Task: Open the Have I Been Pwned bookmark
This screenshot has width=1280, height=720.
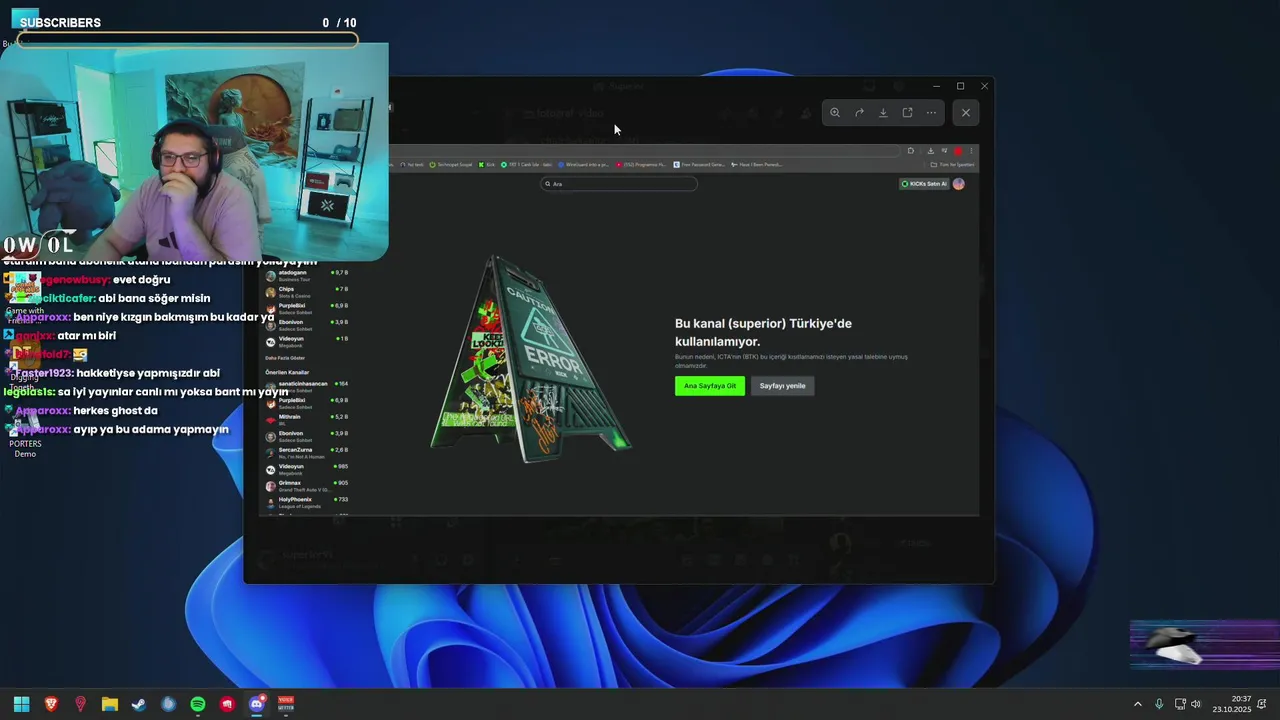Action: pyautogui.click(x=758, y=164)
